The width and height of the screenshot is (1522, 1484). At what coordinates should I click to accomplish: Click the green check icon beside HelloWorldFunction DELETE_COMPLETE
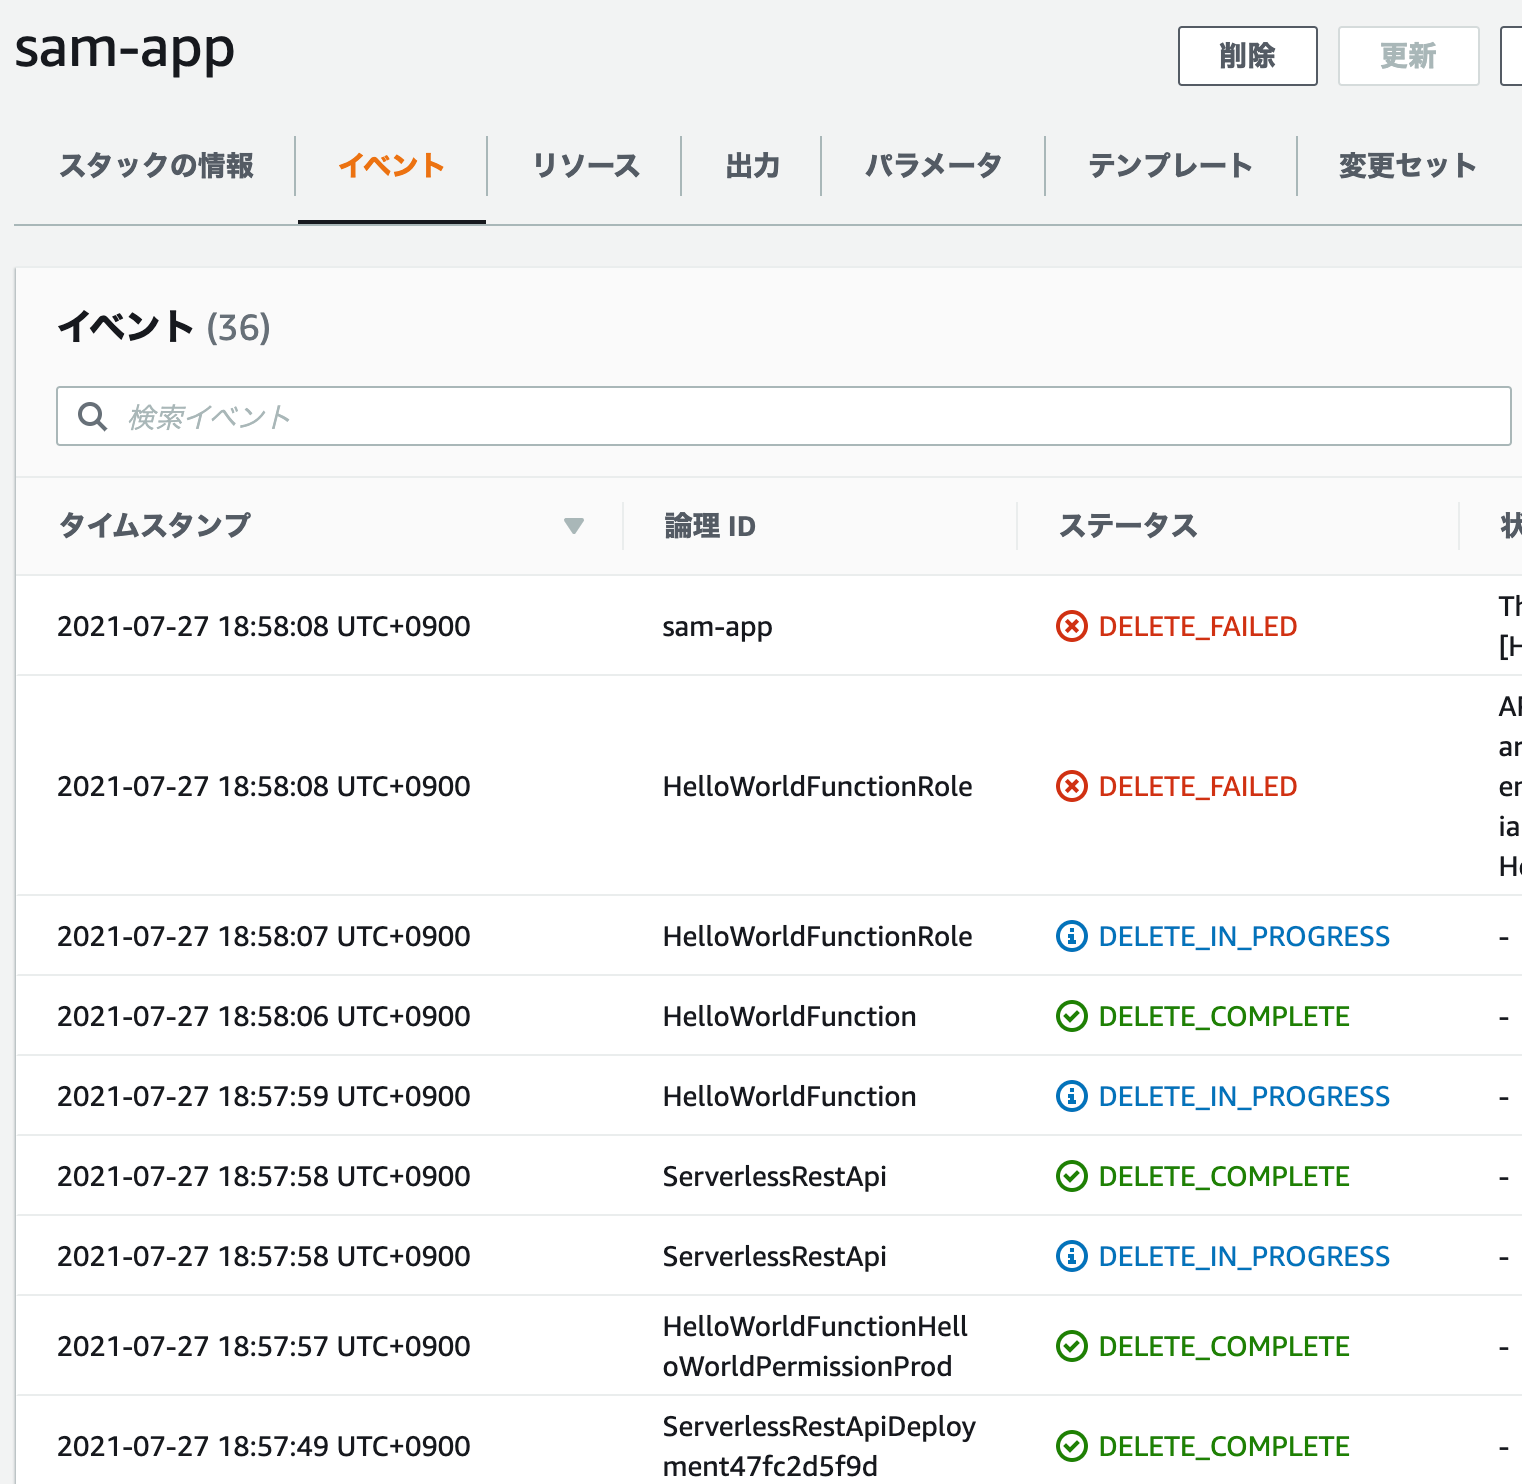click(x=1070, y=1016)
